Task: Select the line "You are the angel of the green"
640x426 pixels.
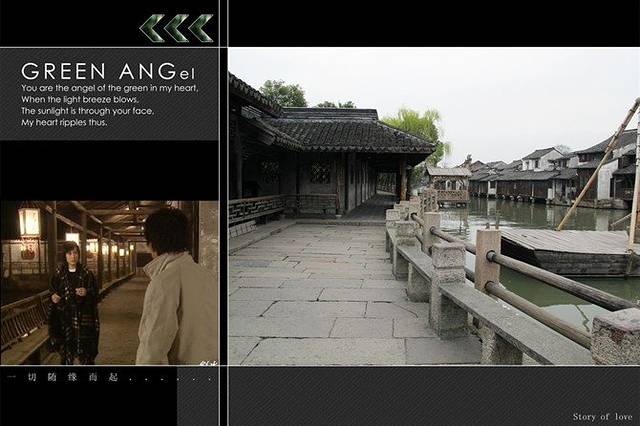Action: point(109,88)
